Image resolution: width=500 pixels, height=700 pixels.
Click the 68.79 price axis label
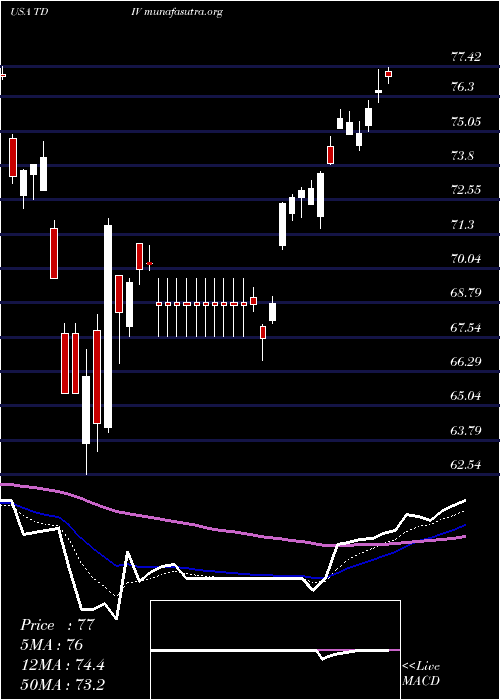(x=466, y=293)
